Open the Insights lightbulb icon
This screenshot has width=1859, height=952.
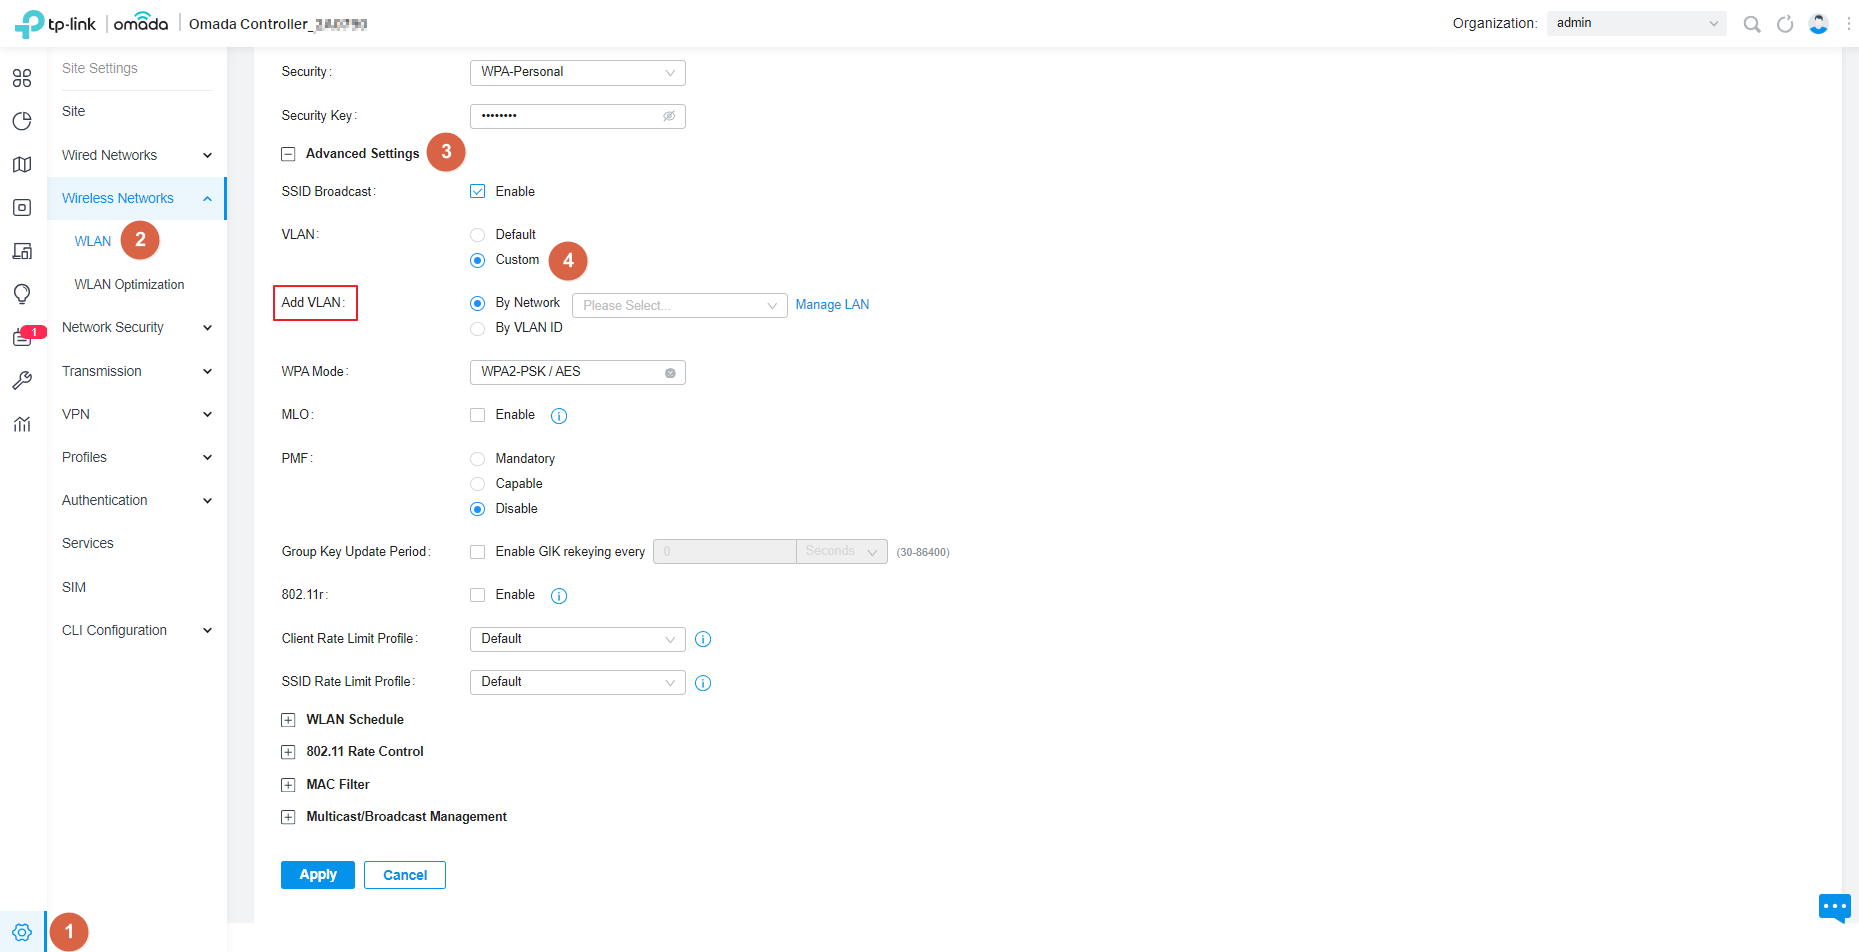click(22, 294)
